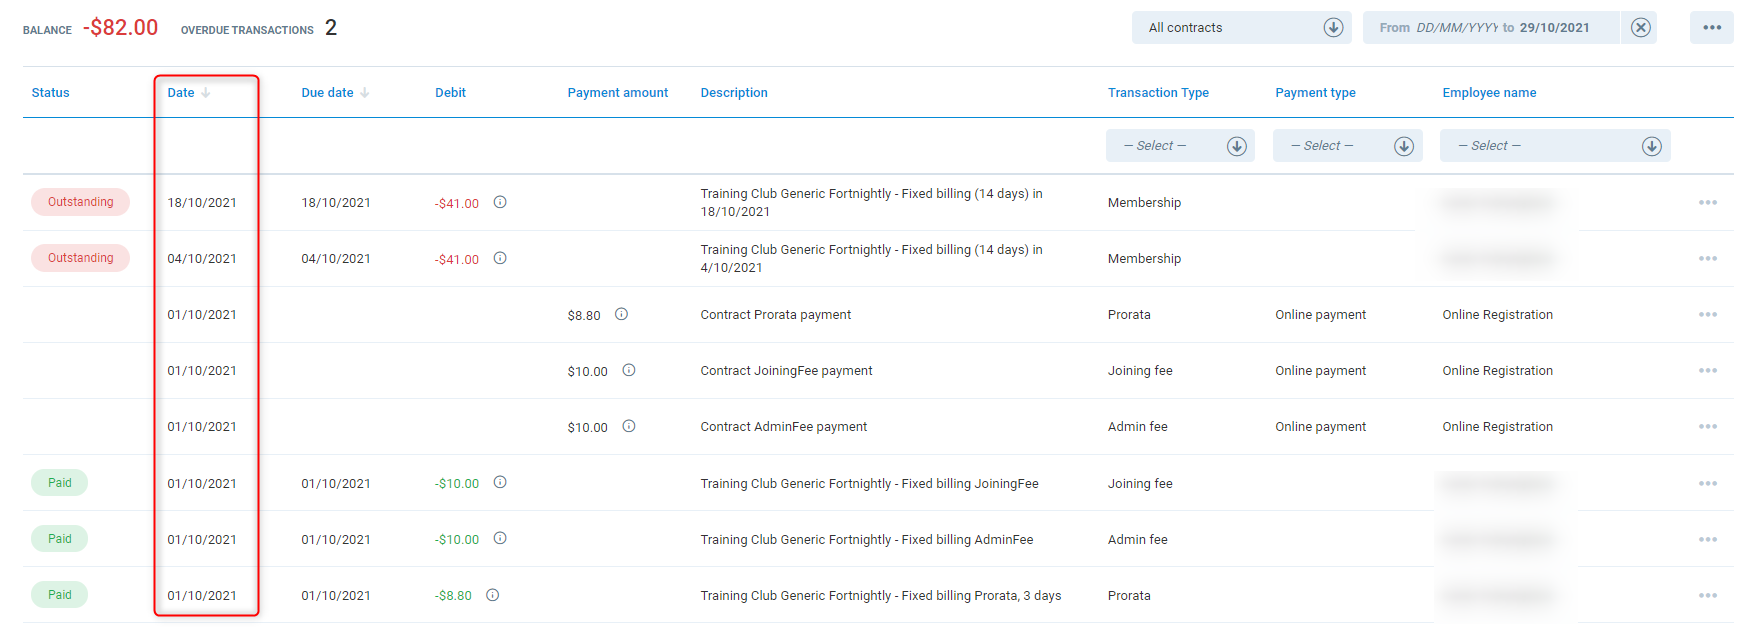Open row actions for Contract Prorata payment
The image size is (1754, 629).
tap(1707, 315)
